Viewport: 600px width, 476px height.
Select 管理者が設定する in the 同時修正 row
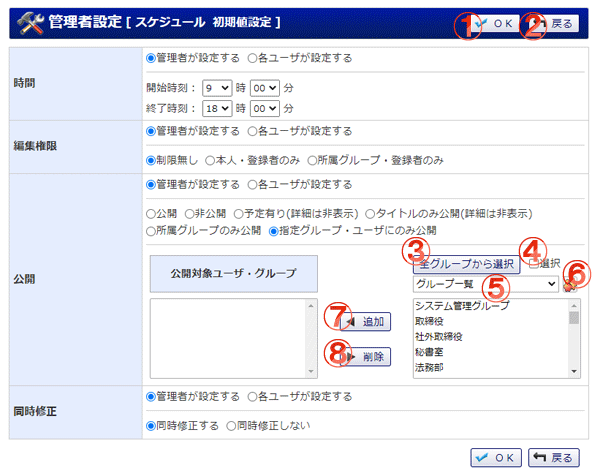pos(151,397)
